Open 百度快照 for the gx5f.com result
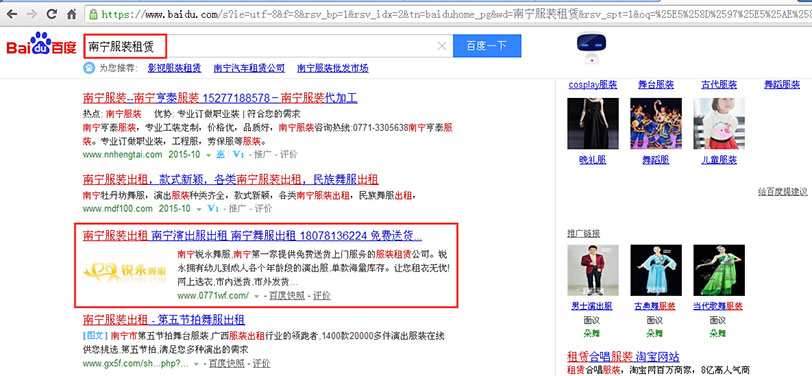 pos(226,364)
